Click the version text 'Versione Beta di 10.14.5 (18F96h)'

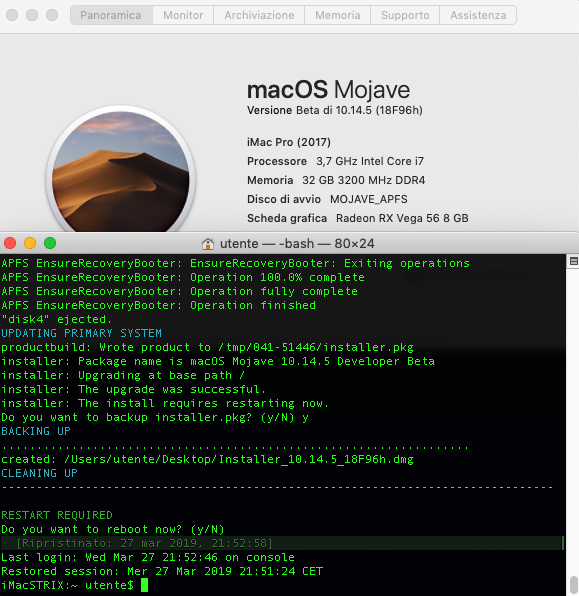click(335, 110)
